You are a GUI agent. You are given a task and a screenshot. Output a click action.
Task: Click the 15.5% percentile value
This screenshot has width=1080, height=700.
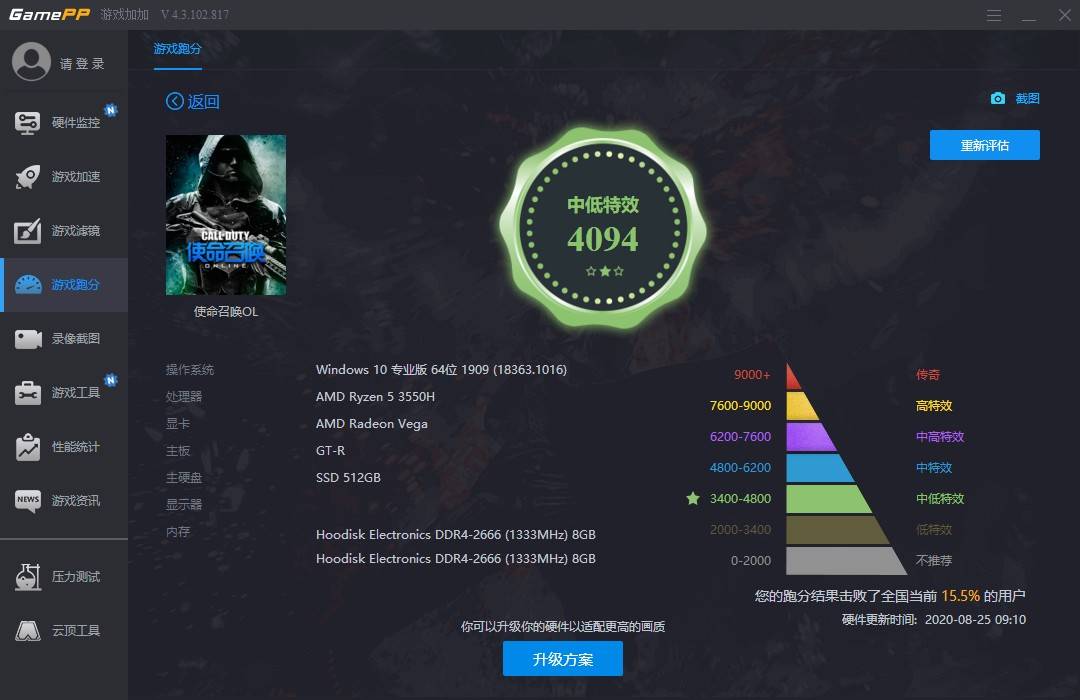pyautogui.click(x=961, y=596)
